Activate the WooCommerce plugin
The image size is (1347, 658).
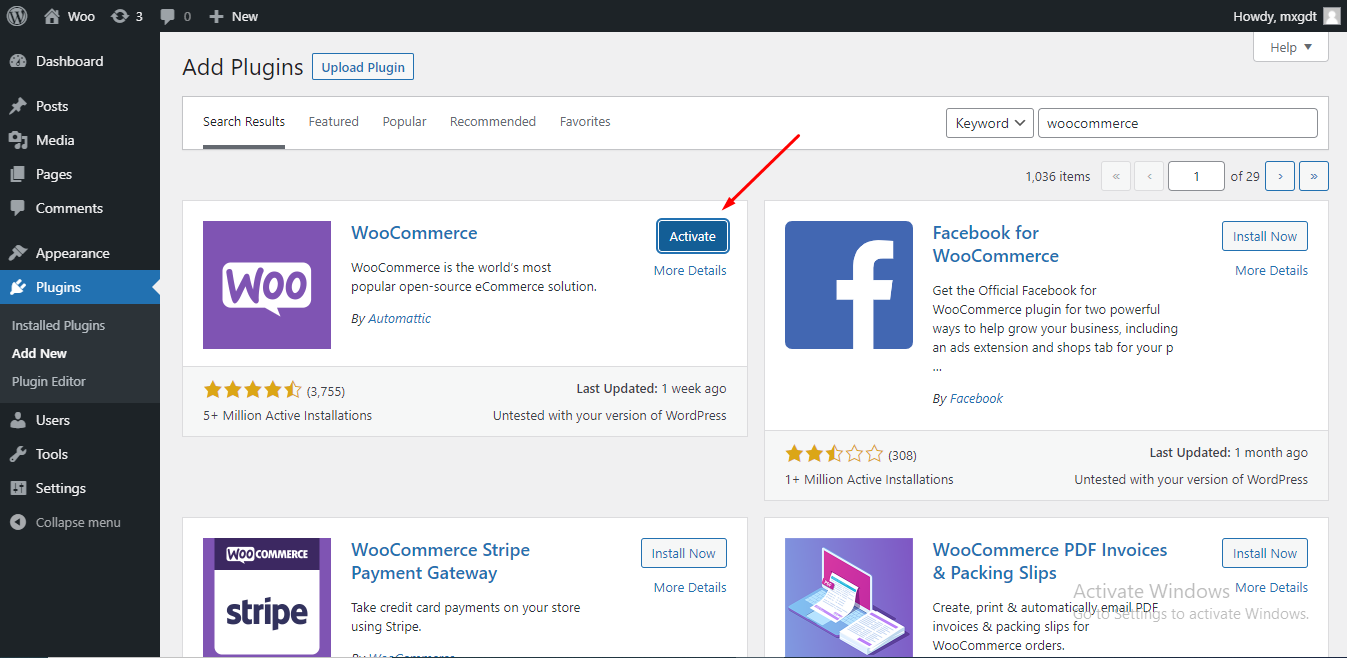point(693,236)
